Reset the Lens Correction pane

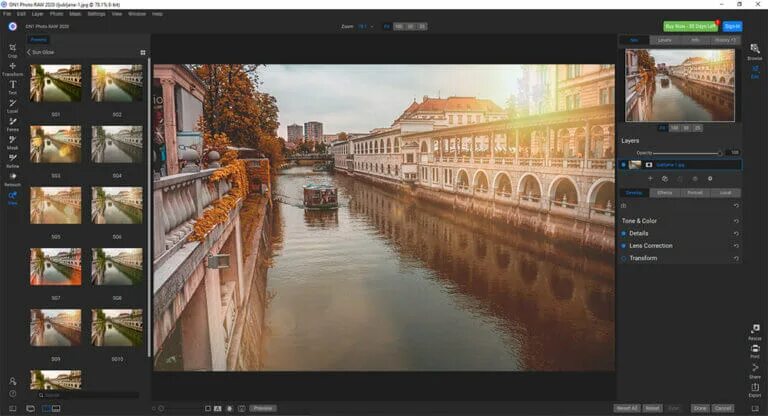(736, 246)
